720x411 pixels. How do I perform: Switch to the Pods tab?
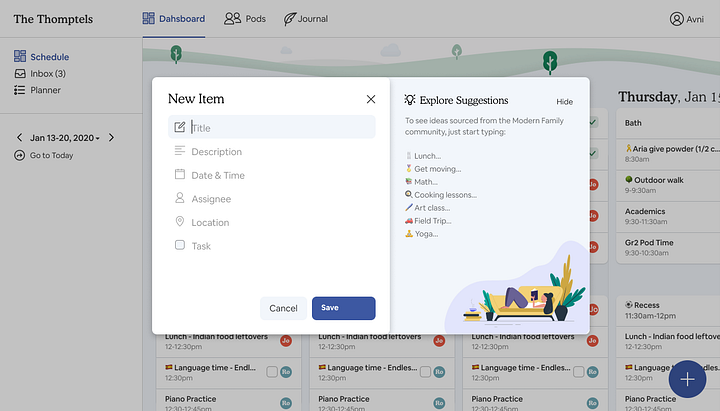tap(245, 19)
